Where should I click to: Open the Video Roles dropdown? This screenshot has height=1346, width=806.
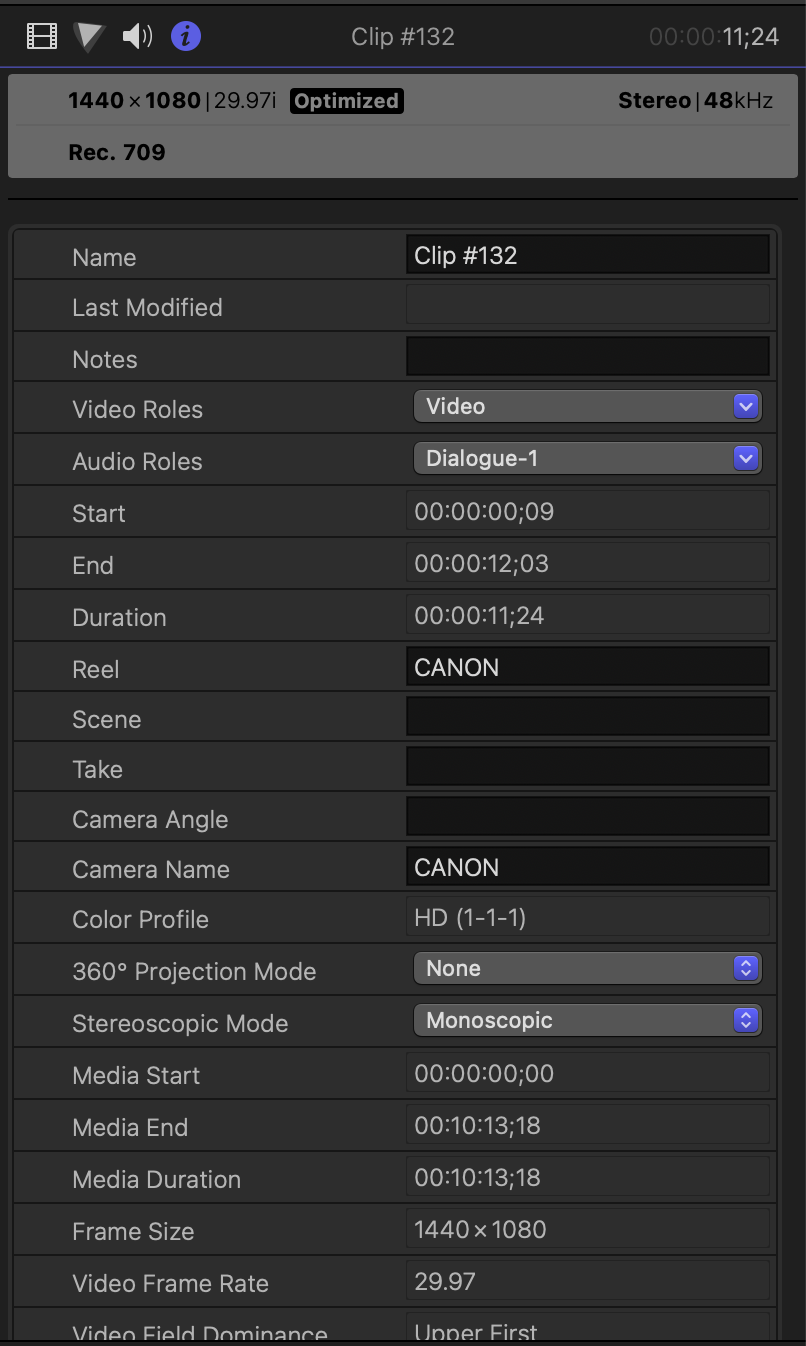pos(587,406)
